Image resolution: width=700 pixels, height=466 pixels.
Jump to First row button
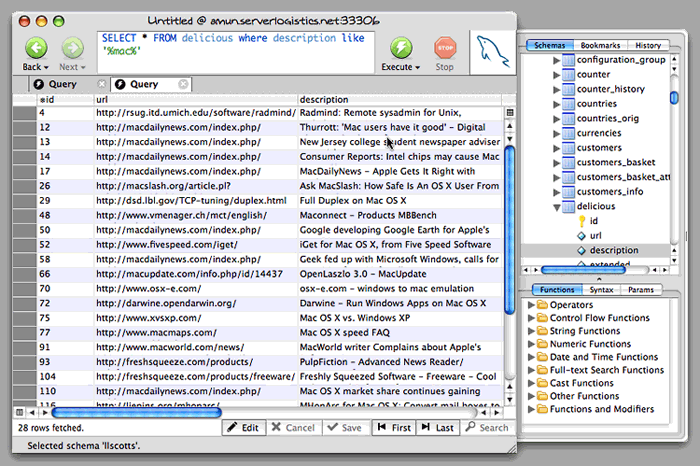[394, 428]
